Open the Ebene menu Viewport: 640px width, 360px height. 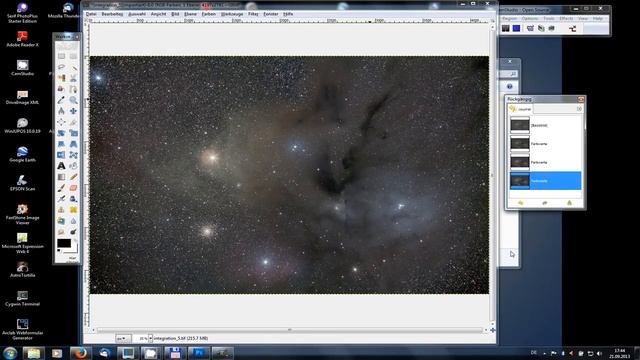pos(190,14)
